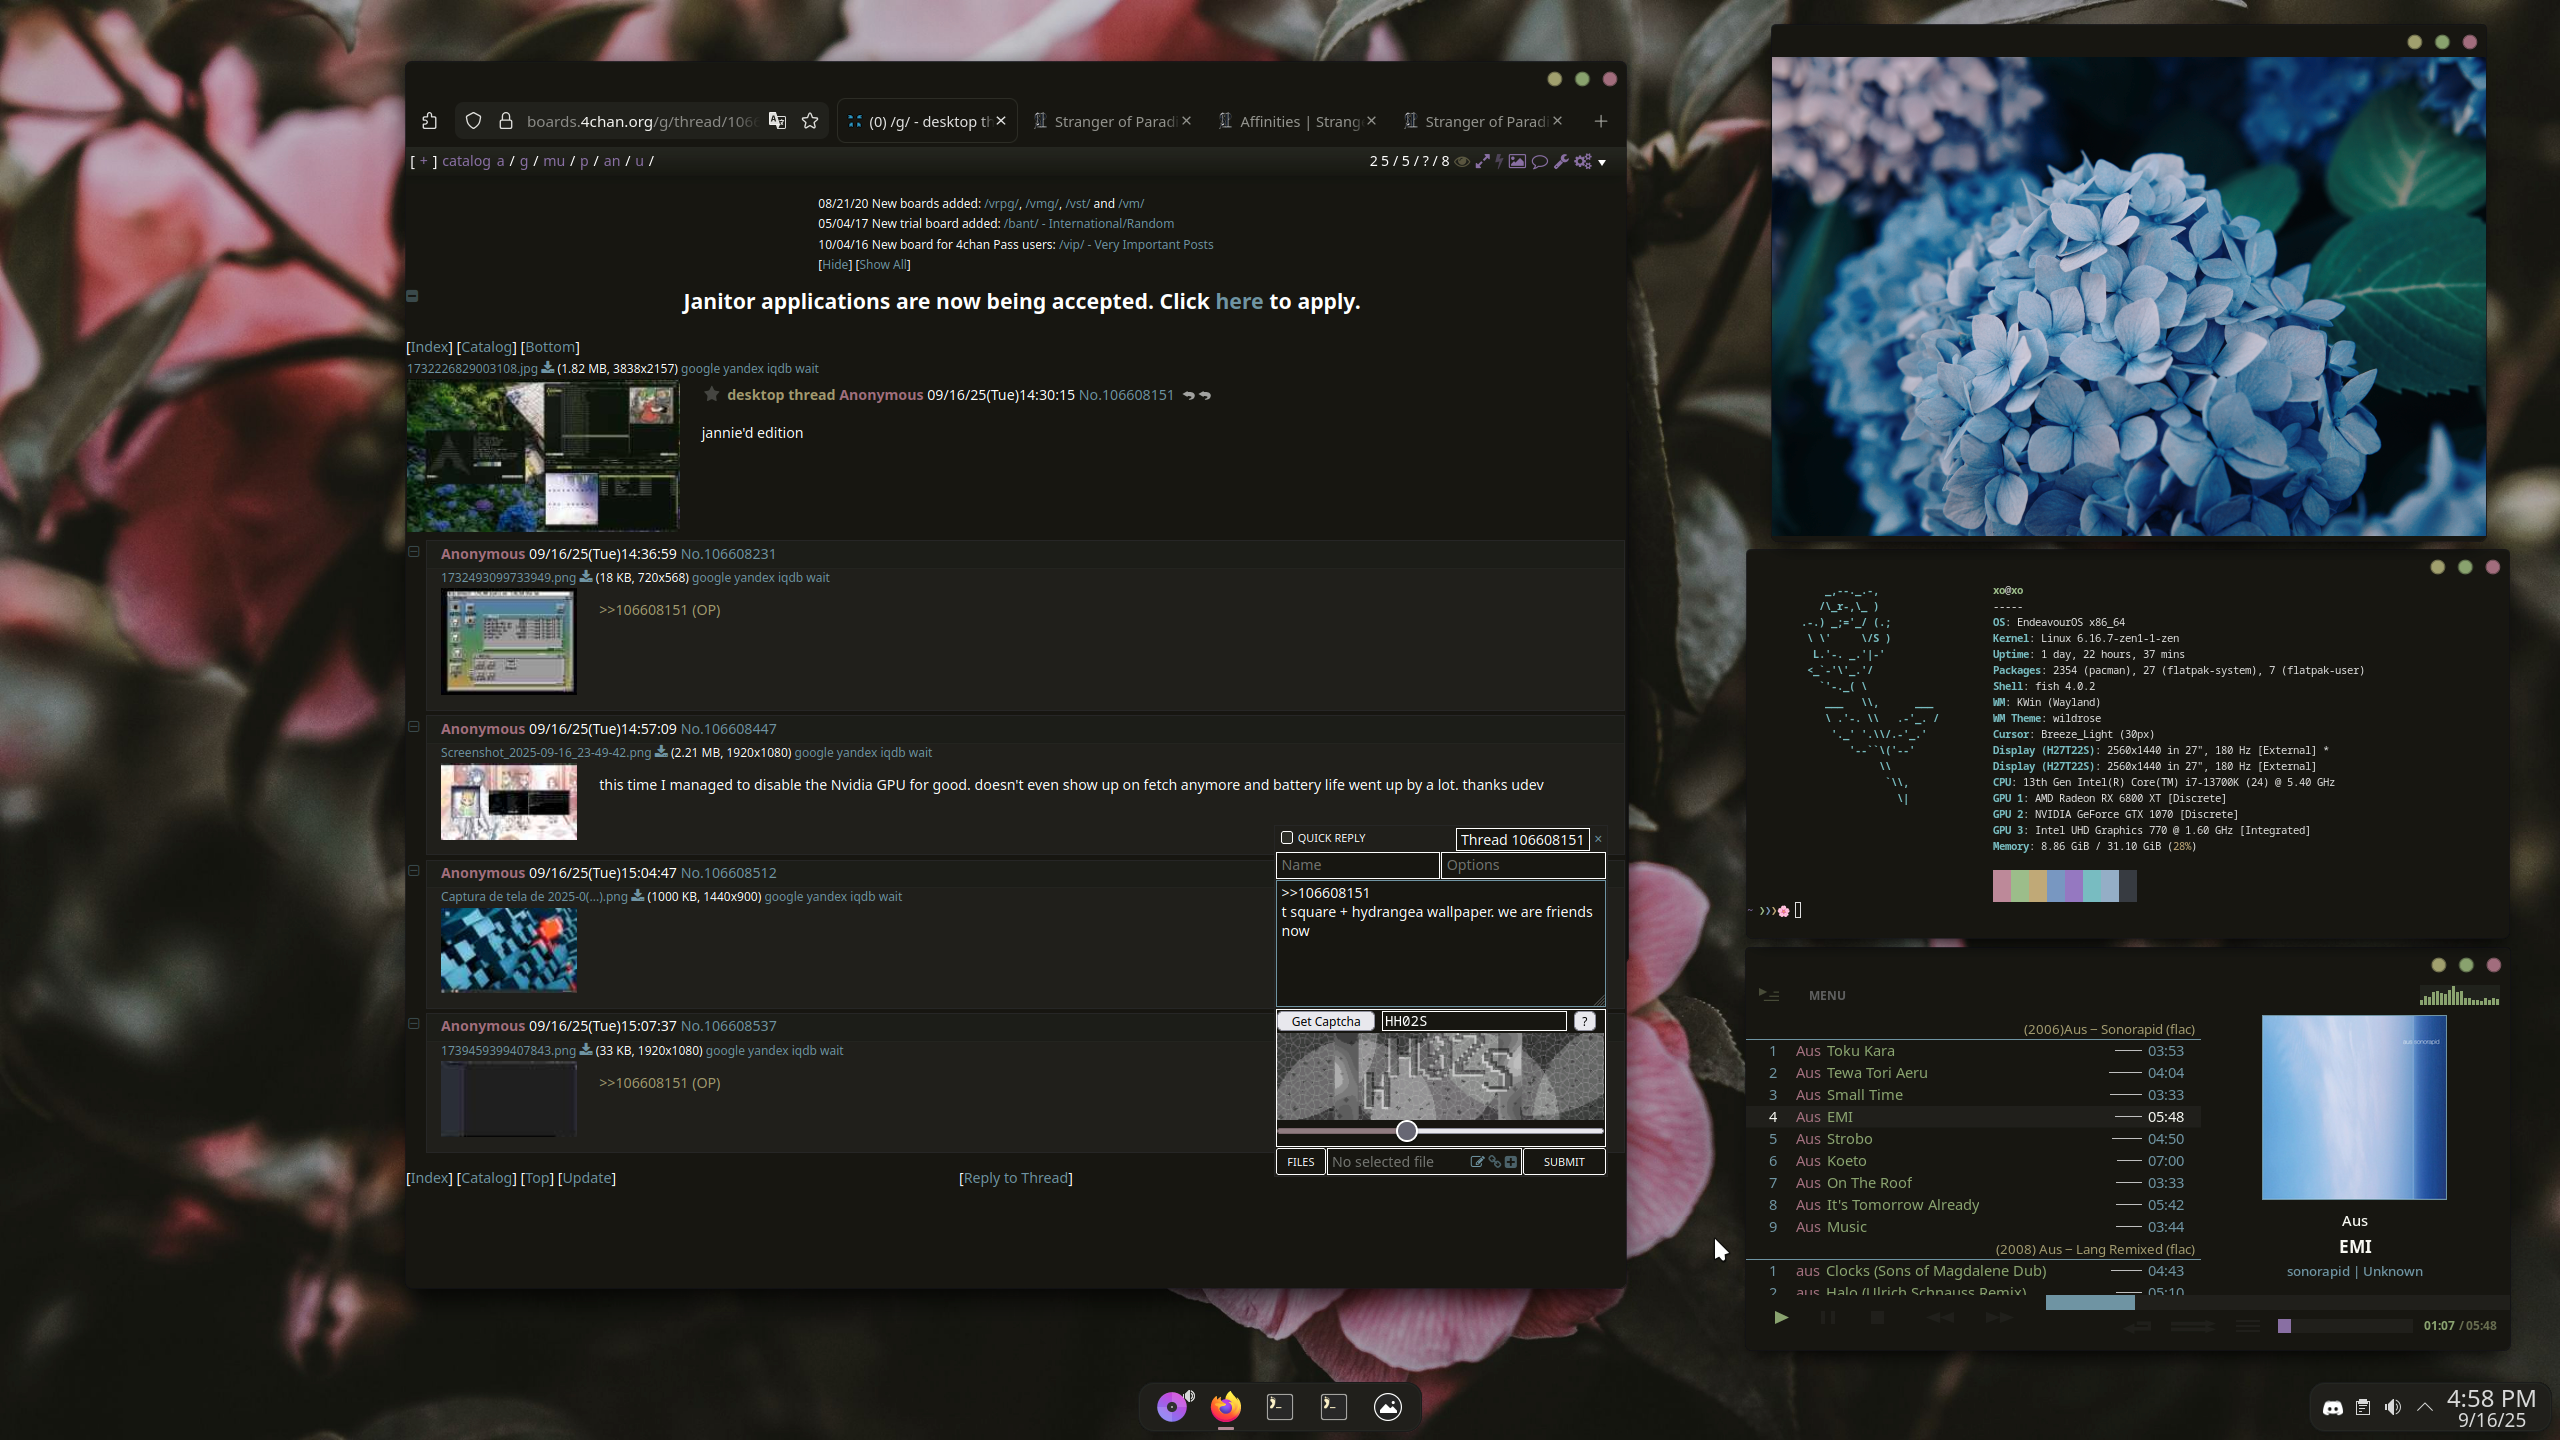Click the translate page icon in address bar
This screenshot has height=1440, width=2560.
tap(777, 121)
